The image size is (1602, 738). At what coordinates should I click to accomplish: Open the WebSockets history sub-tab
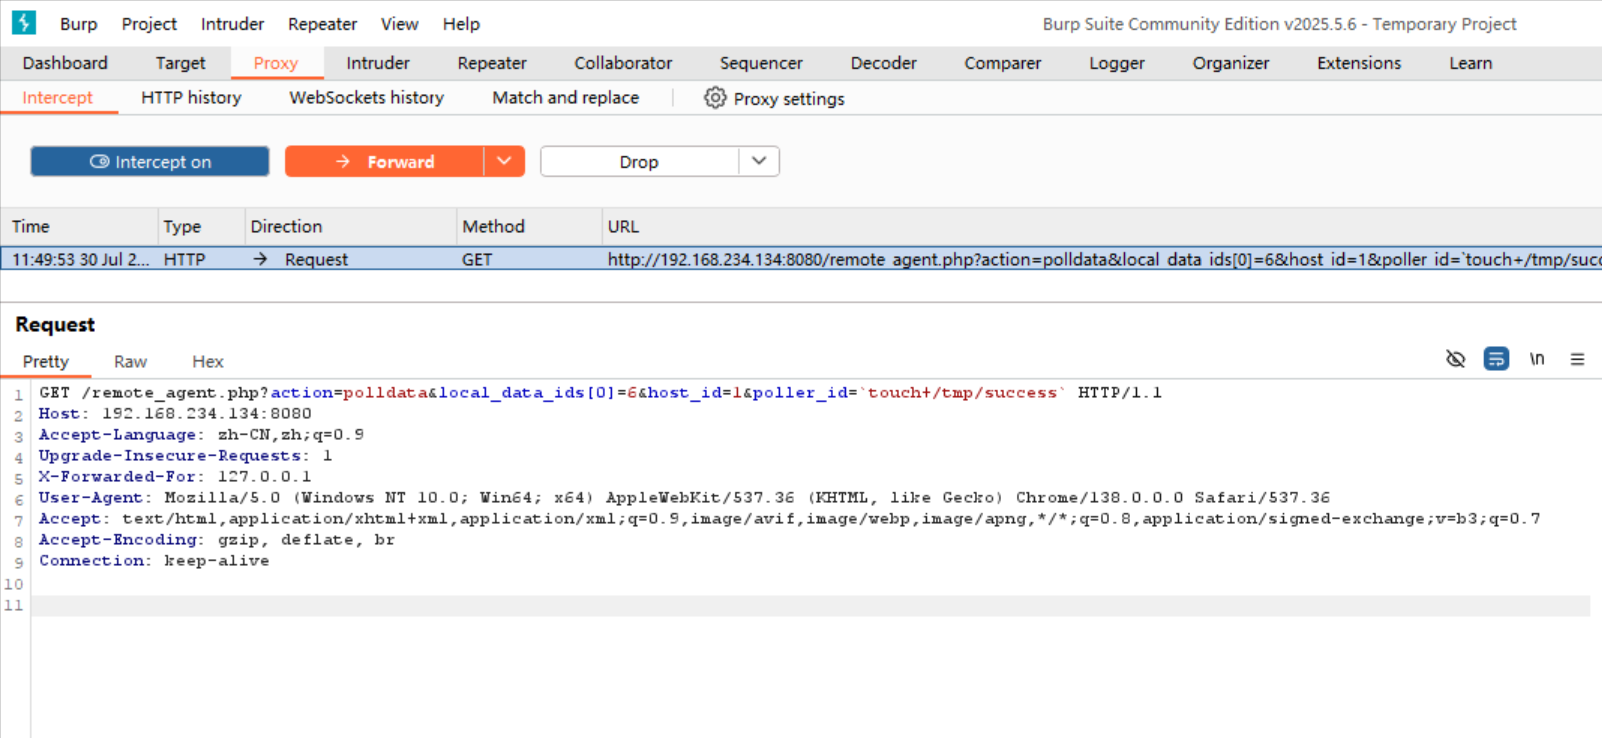coord(366,97)
